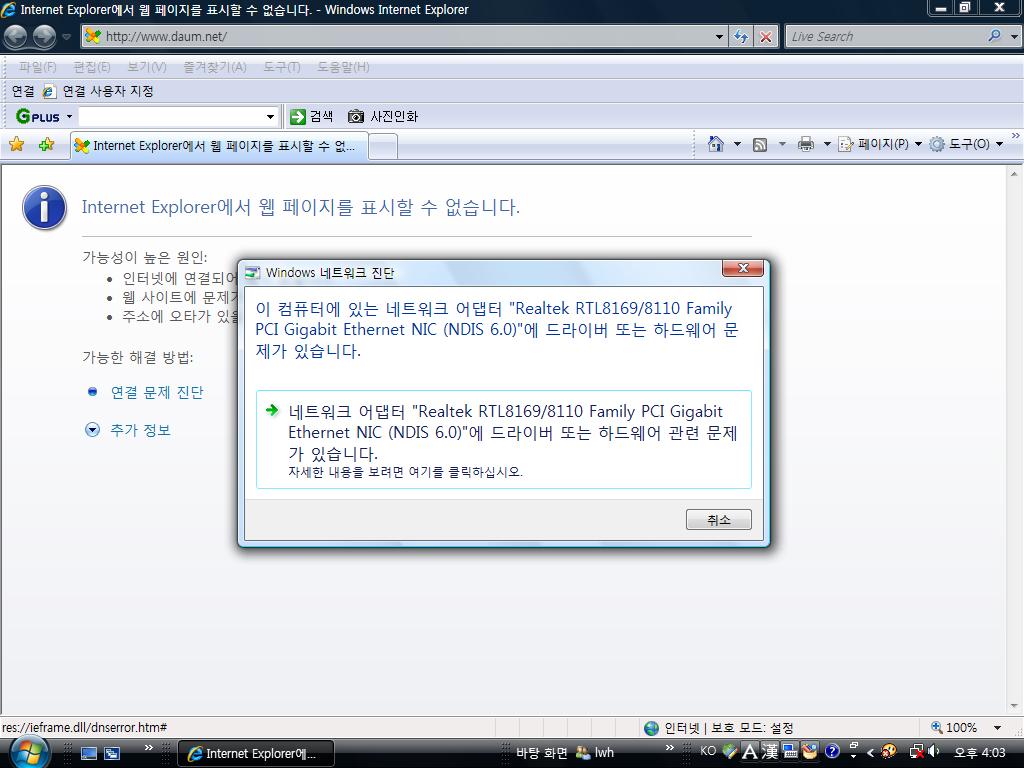
Task: Click the language bar help icon
Action: tap(832, 752)
